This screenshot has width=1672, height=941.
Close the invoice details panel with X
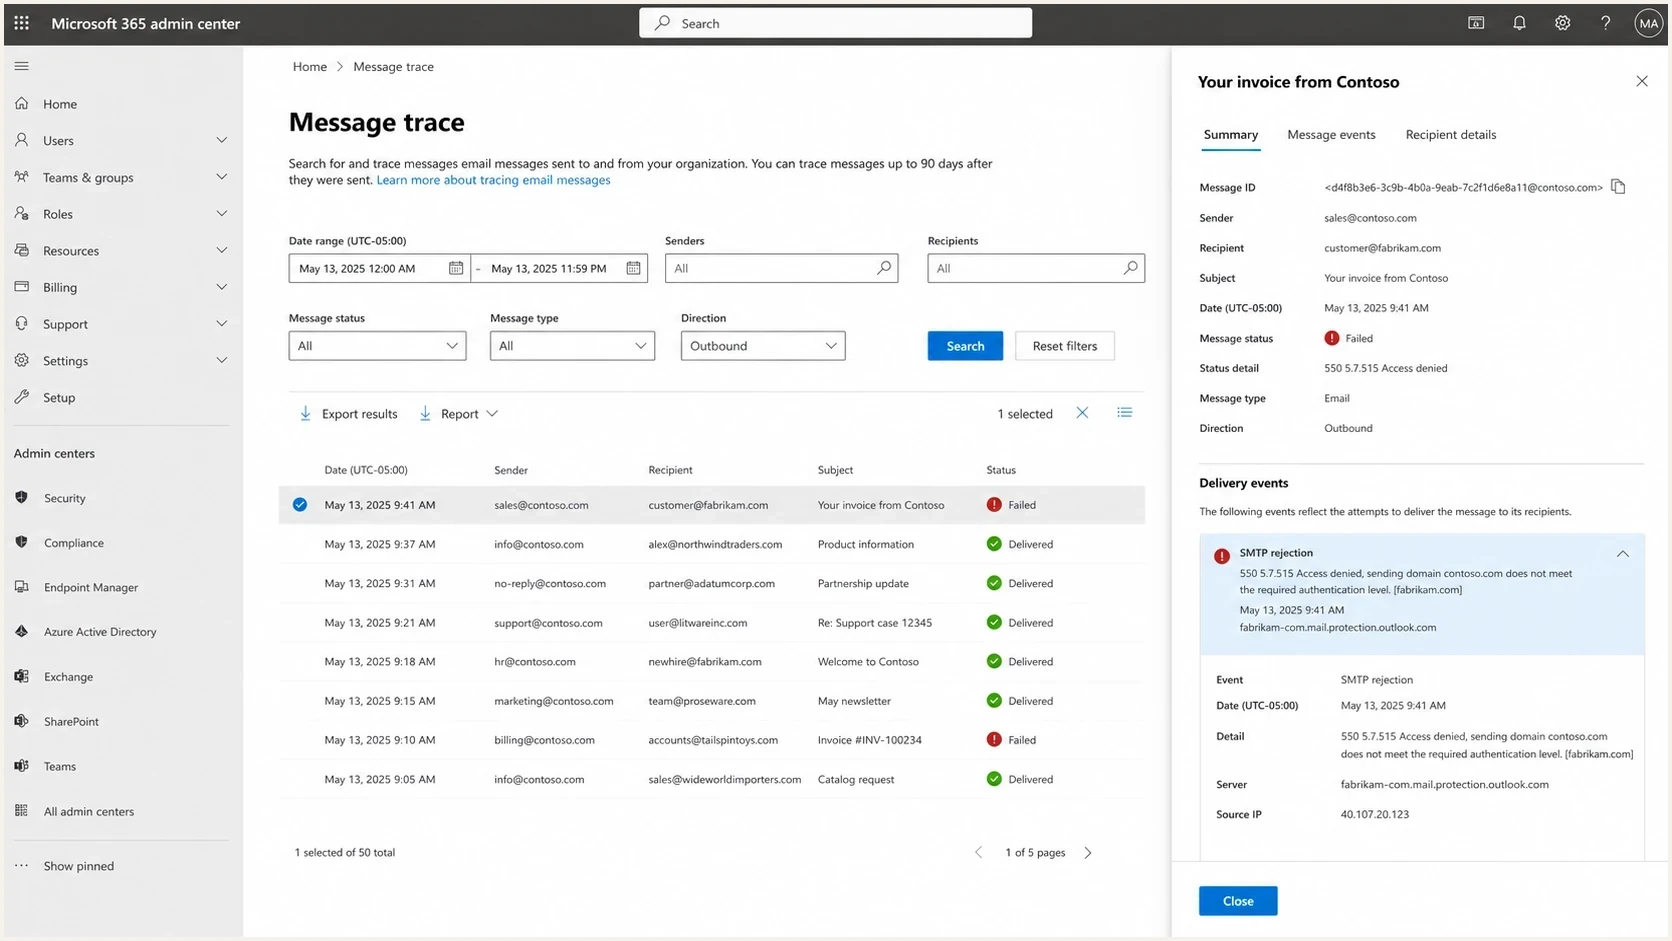1641,81
